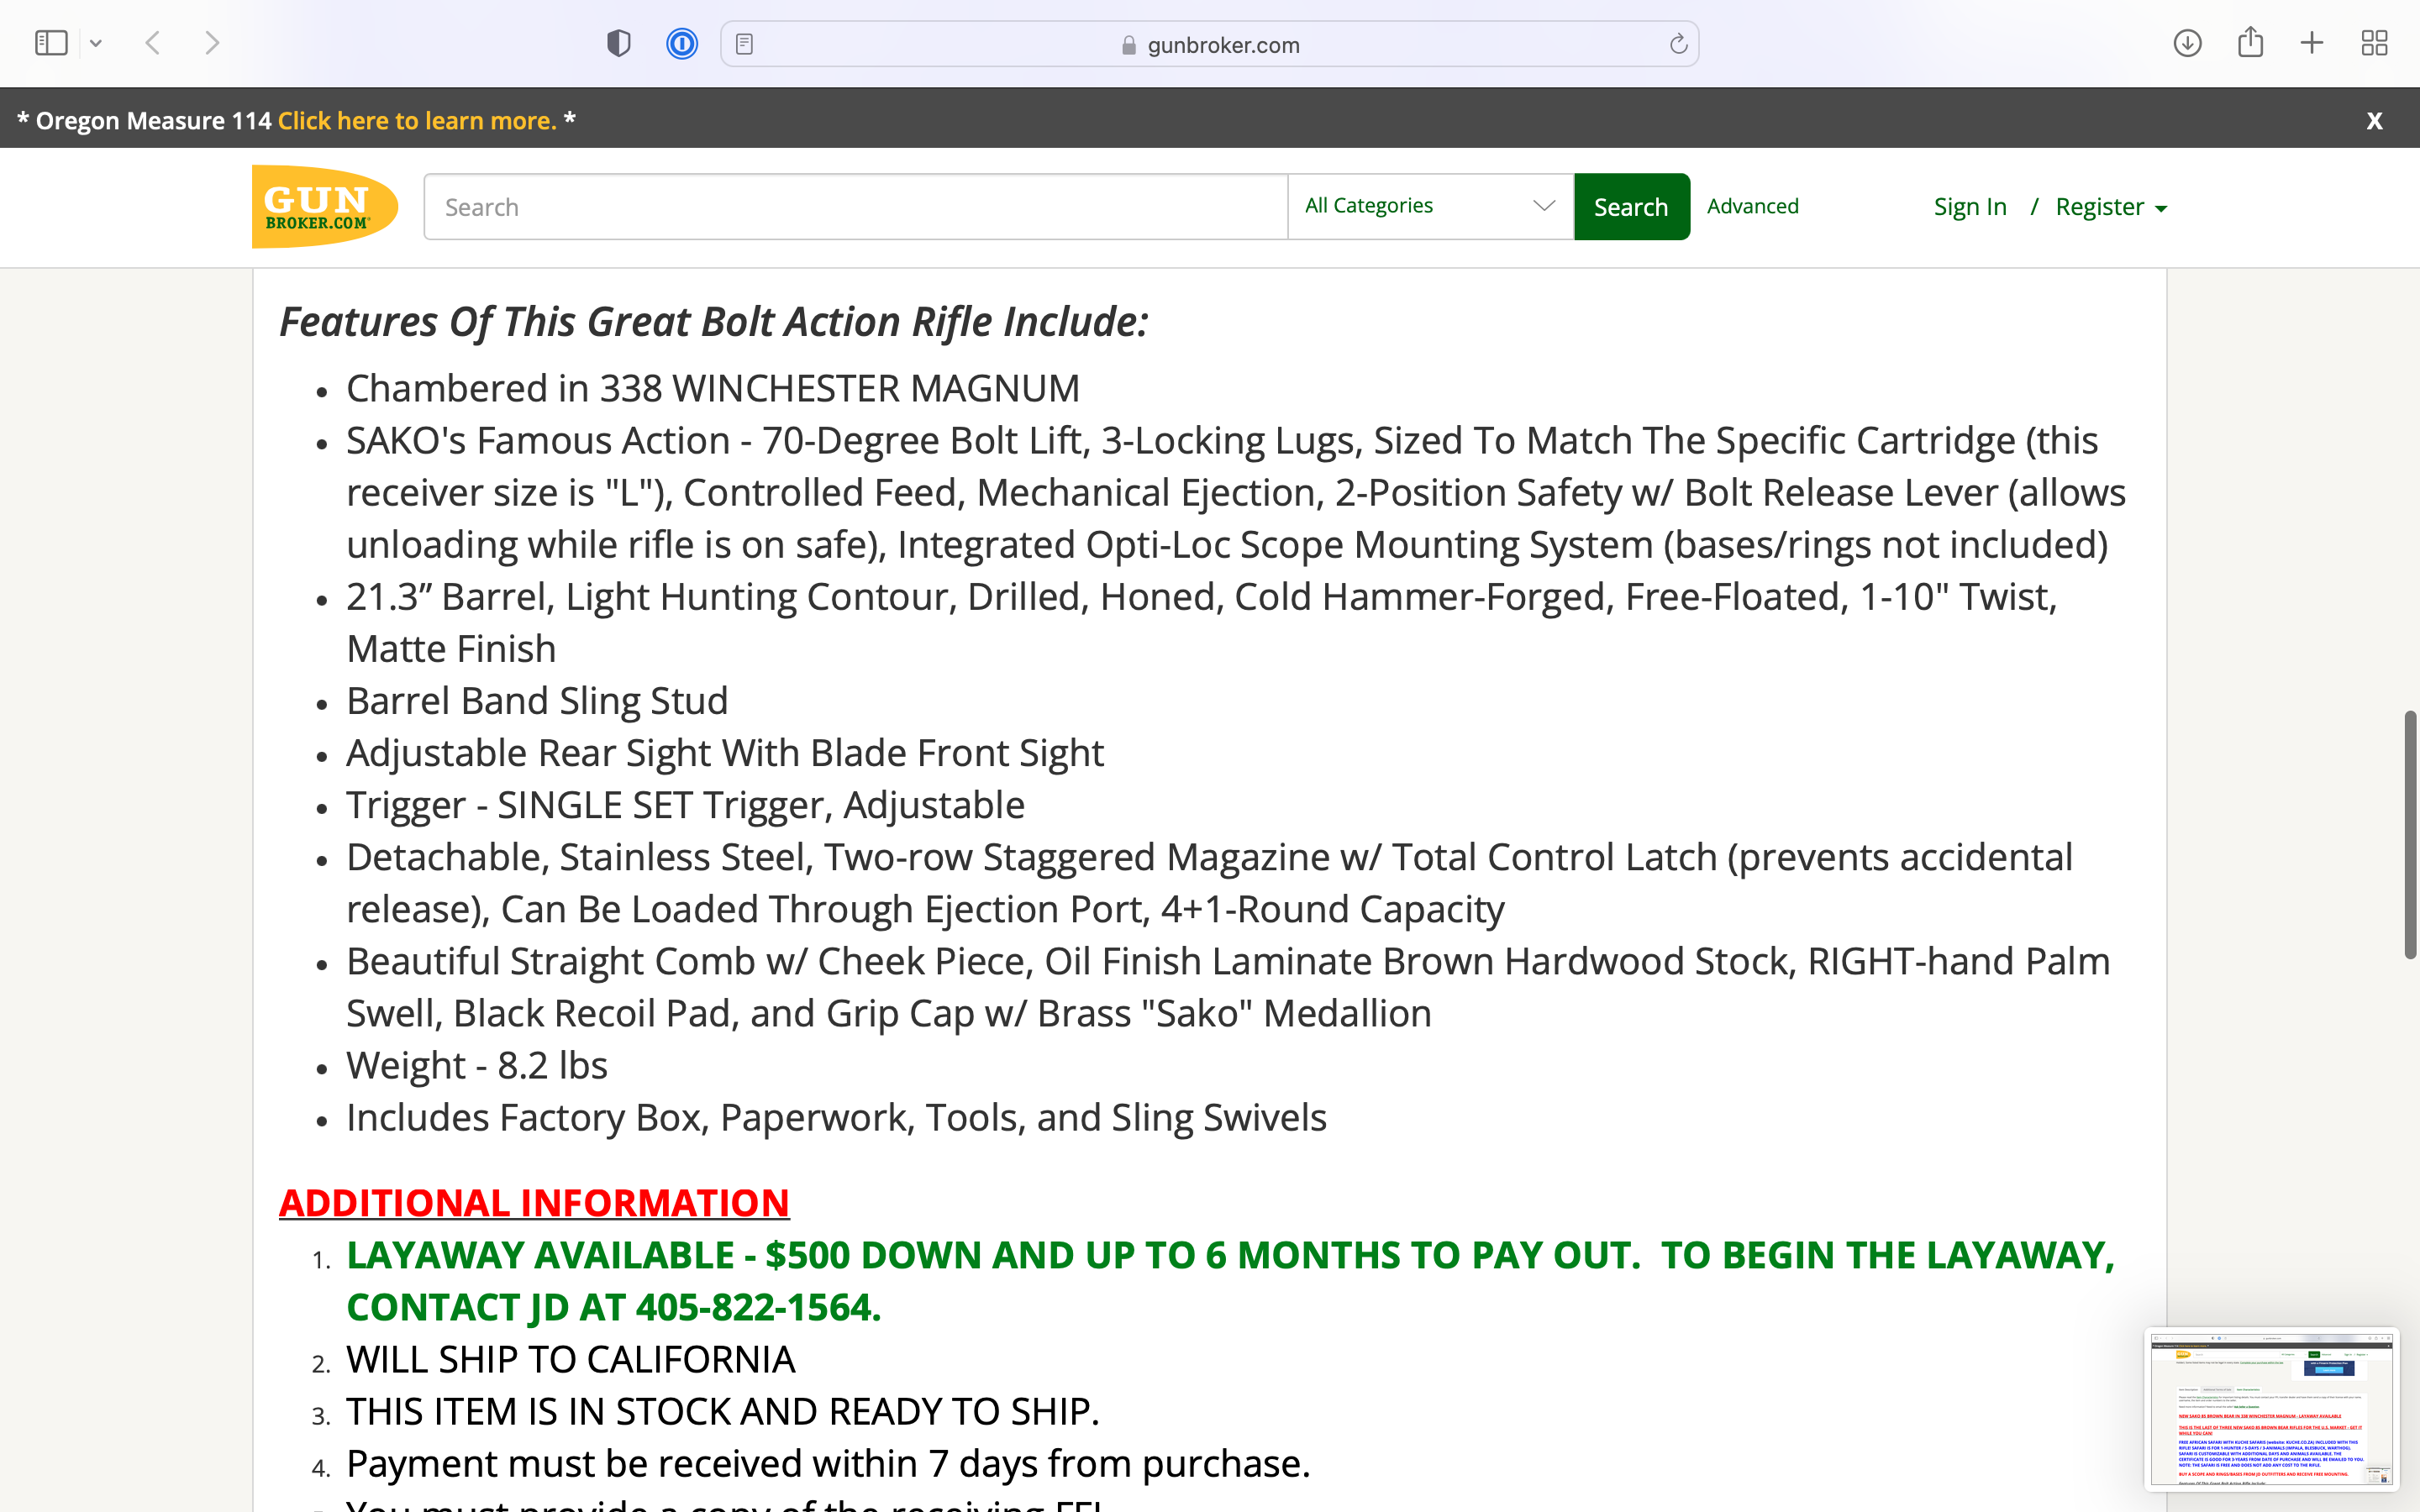Go back to the previous page
2420x1512 pixels.
pos(153,43)
